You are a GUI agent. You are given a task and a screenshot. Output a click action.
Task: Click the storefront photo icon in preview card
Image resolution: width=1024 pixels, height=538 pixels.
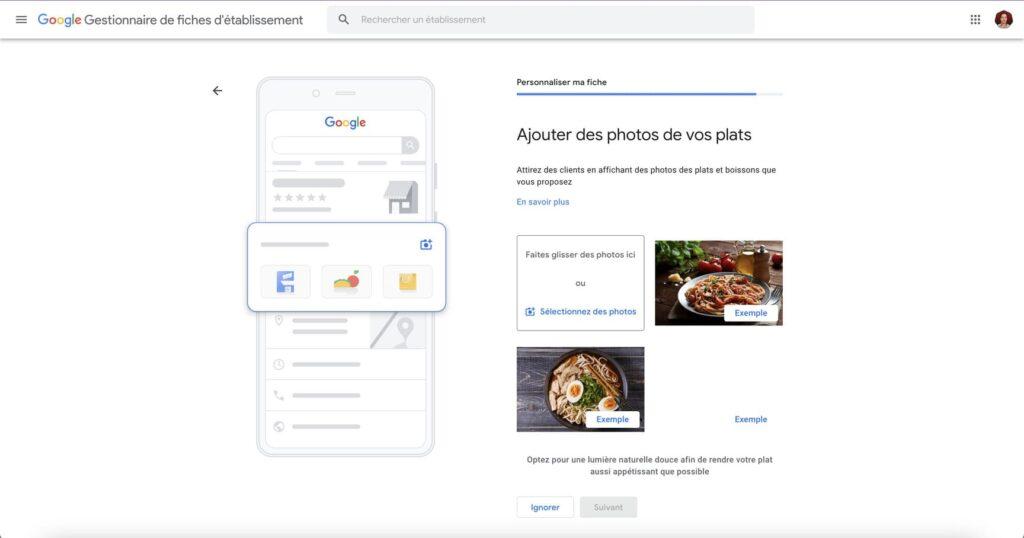pos(285,281)
